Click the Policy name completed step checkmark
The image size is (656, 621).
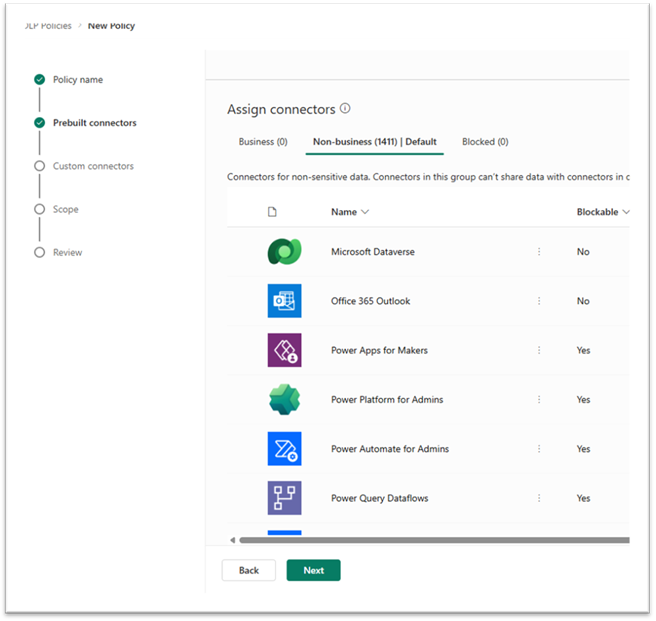click(x=40, y=80)
